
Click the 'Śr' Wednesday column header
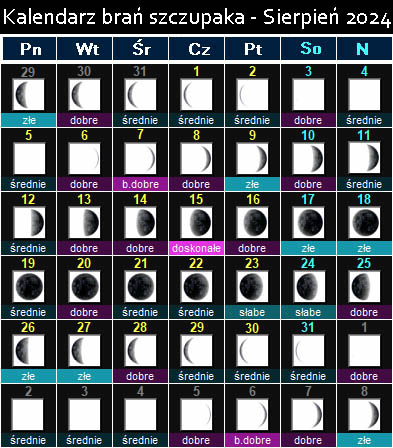(x=141, y=49)
